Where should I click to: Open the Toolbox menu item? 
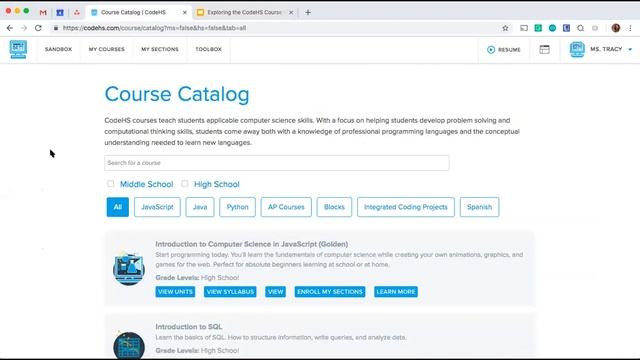209,49
